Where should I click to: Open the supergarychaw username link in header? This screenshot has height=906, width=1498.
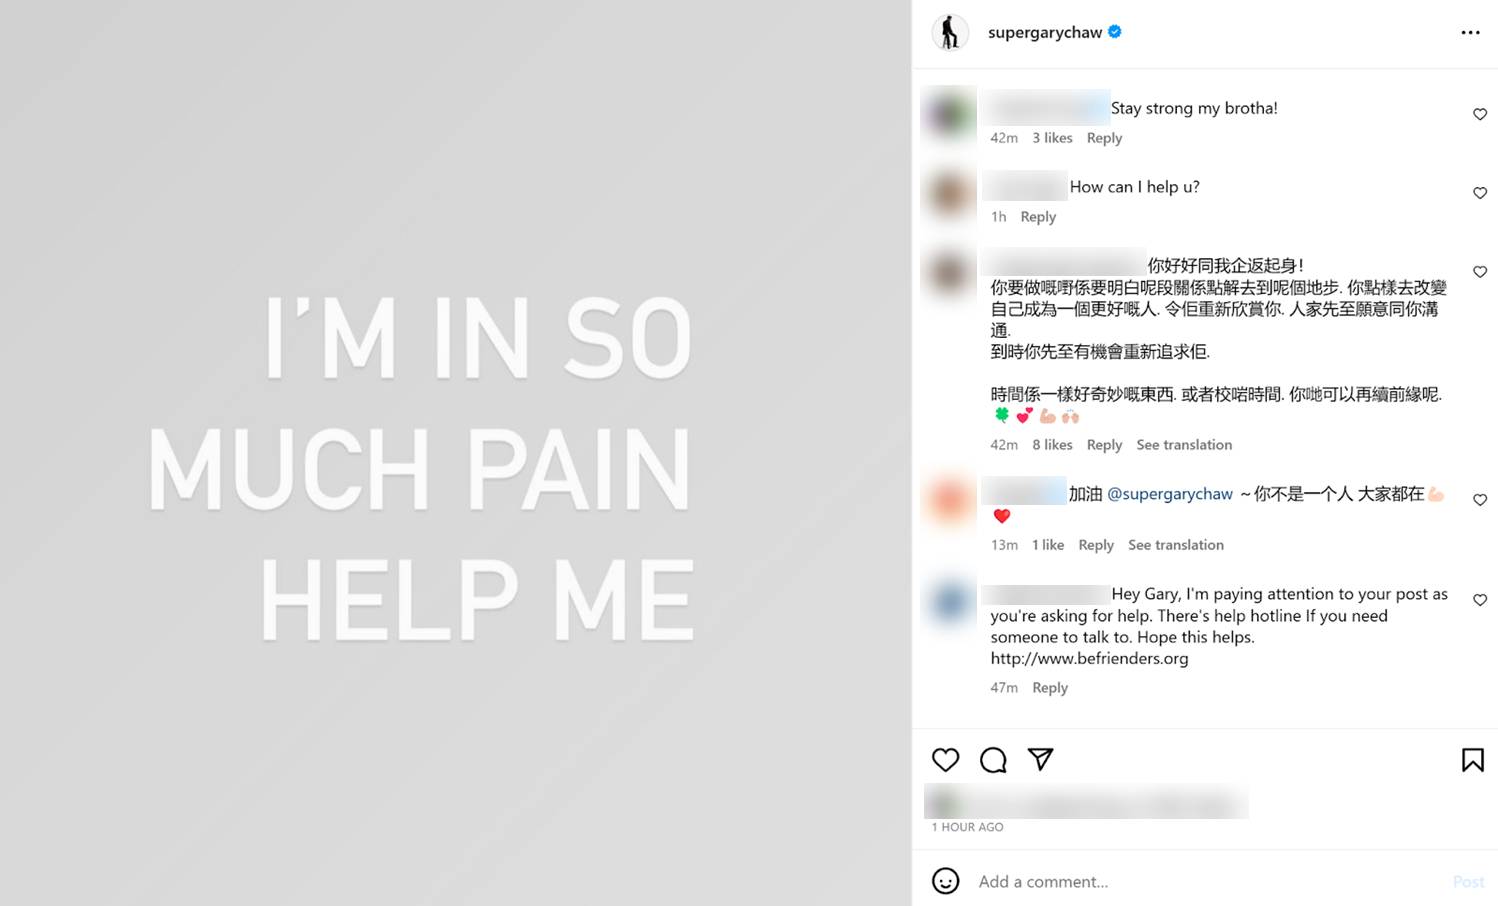[x=1045, y=32]
